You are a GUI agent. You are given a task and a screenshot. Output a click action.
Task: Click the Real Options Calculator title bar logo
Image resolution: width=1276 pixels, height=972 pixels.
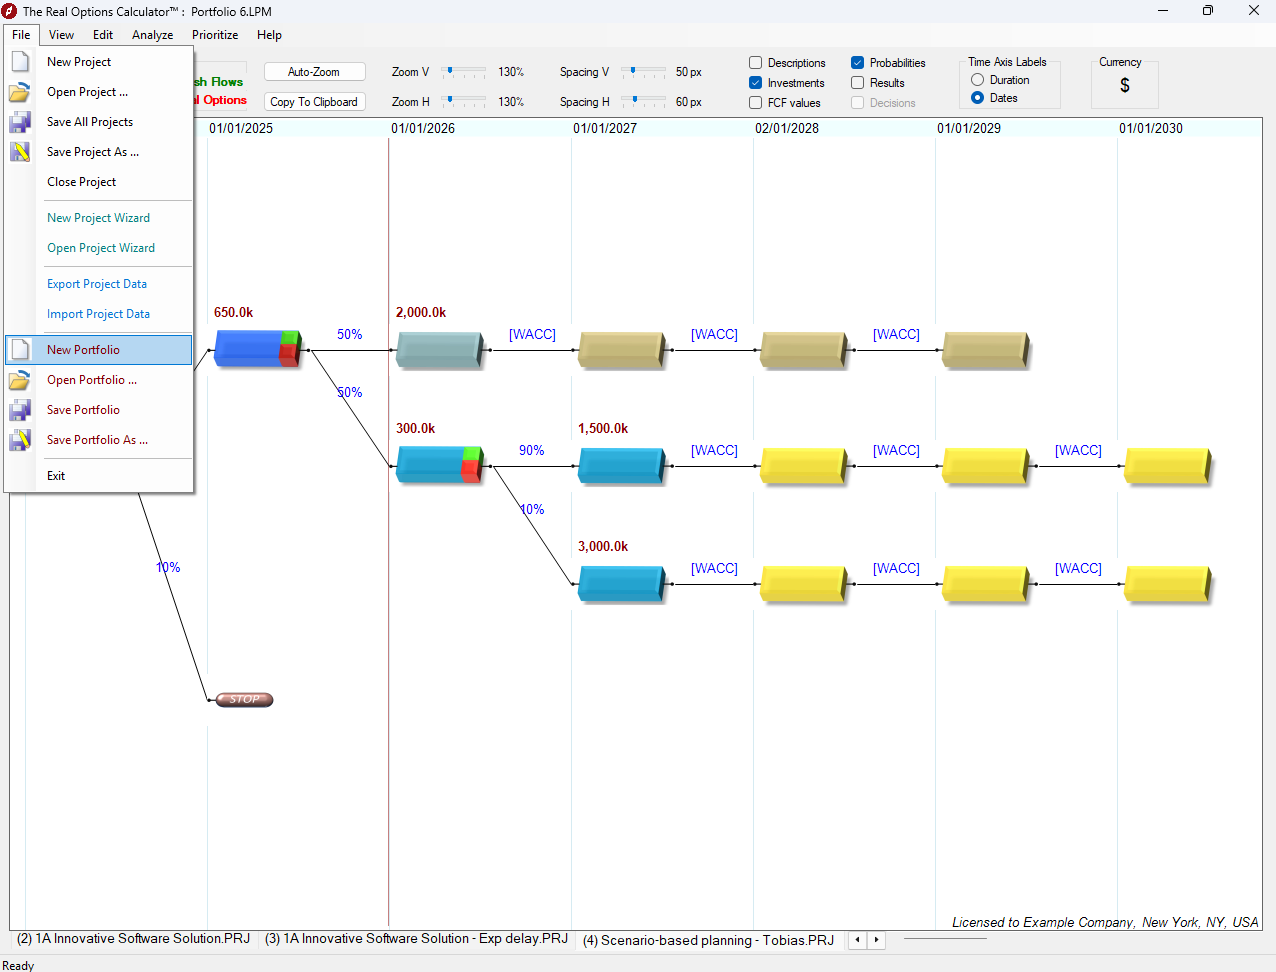(x=11, y=11)
